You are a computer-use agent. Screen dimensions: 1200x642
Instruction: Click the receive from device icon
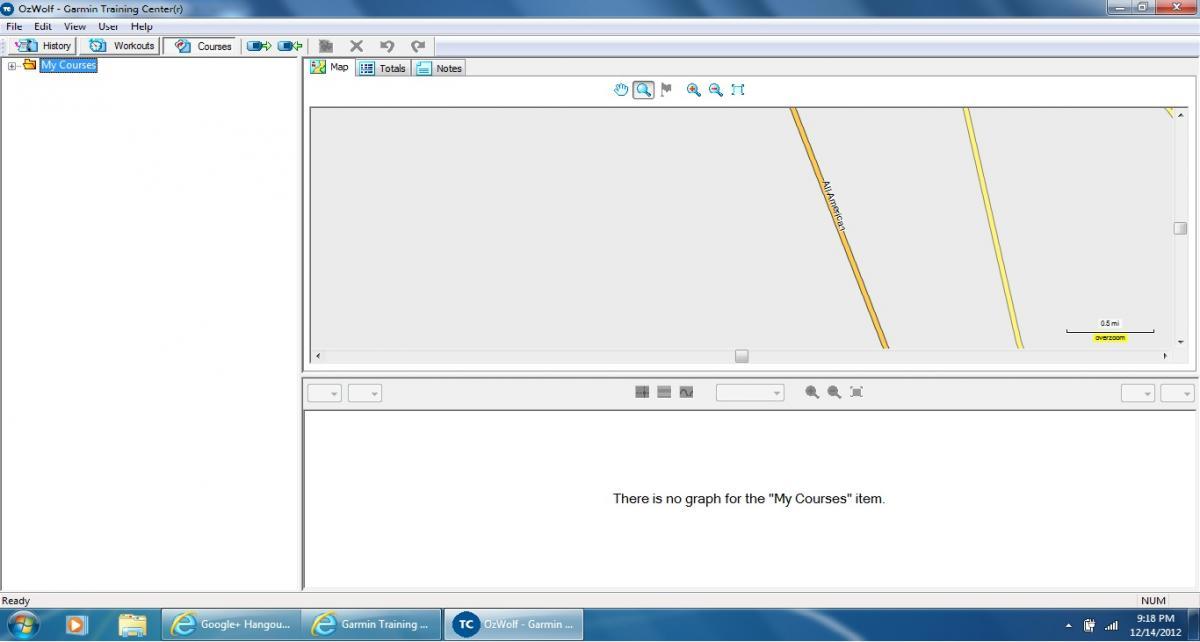point(290,46)
